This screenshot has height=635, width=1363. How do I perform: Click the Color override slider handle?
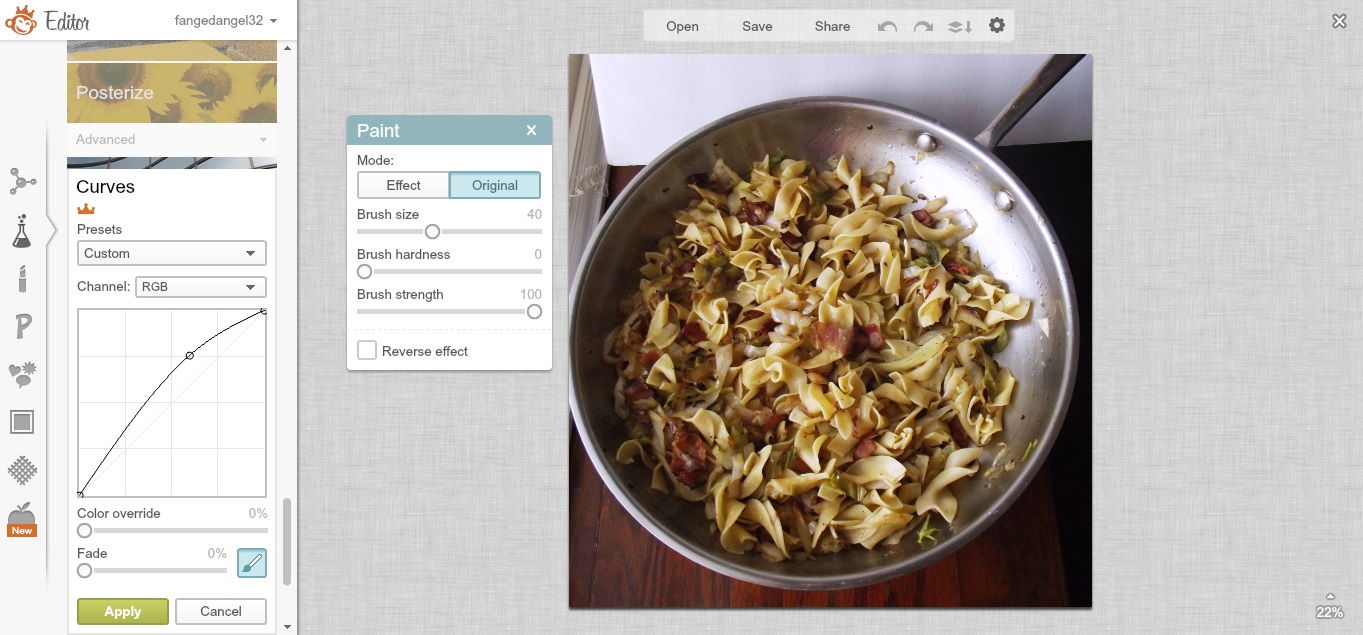(x=84, y=530)
